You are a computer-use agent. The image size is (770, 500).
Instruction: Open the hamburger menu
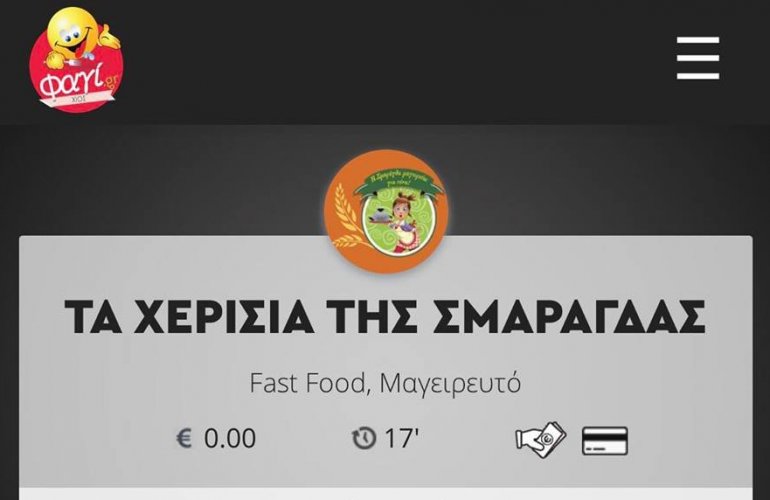698,58
